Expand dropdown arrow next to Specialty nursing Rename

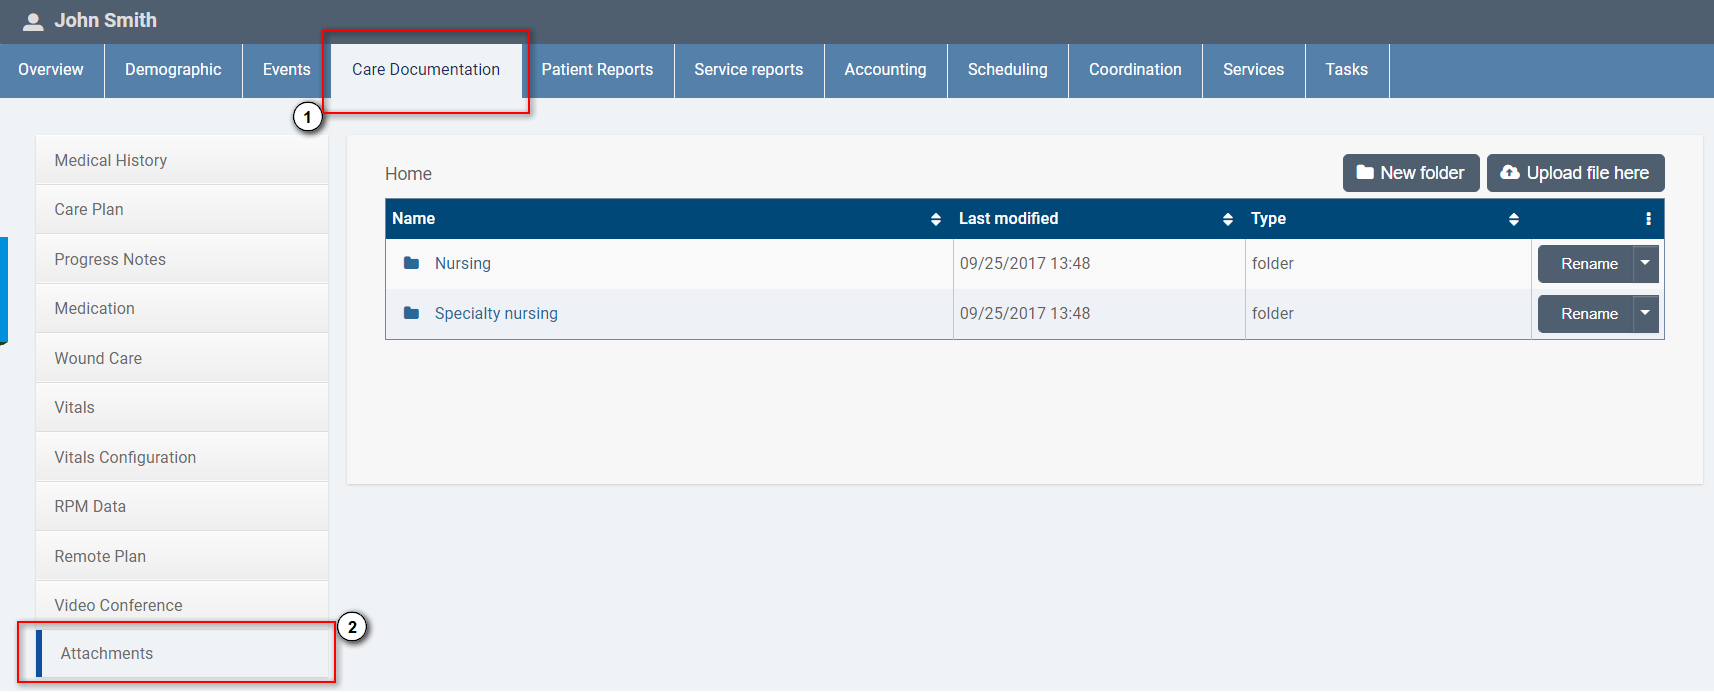[1645, 314]
